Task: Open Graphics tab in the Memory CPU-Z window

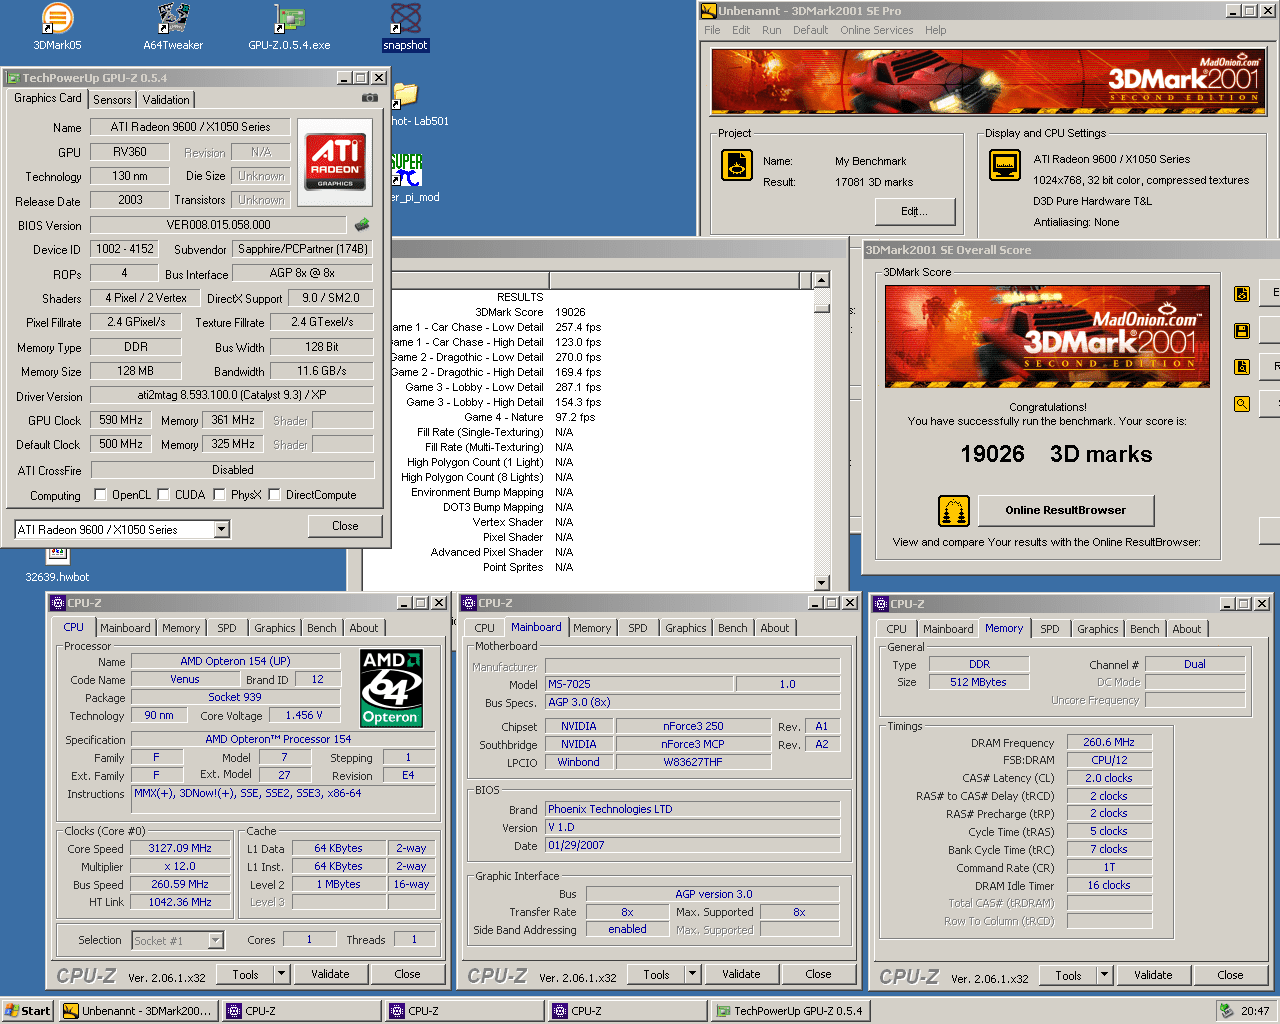Action: (x=1097, y=629)
